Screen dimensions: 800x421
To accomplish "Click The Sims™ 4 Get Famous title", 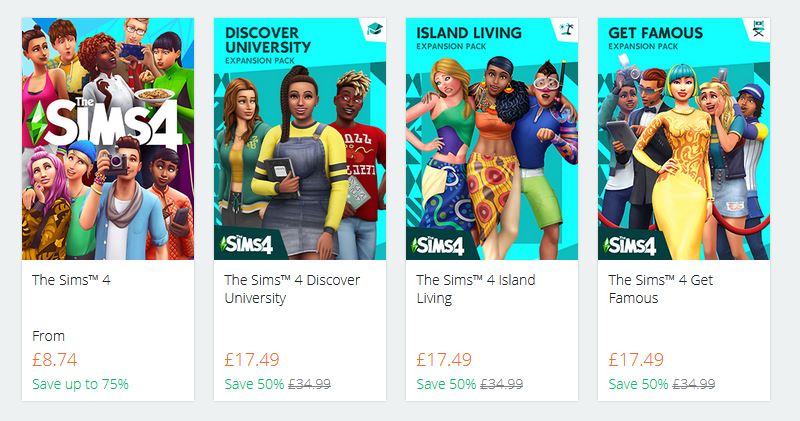I will [661, 289].
